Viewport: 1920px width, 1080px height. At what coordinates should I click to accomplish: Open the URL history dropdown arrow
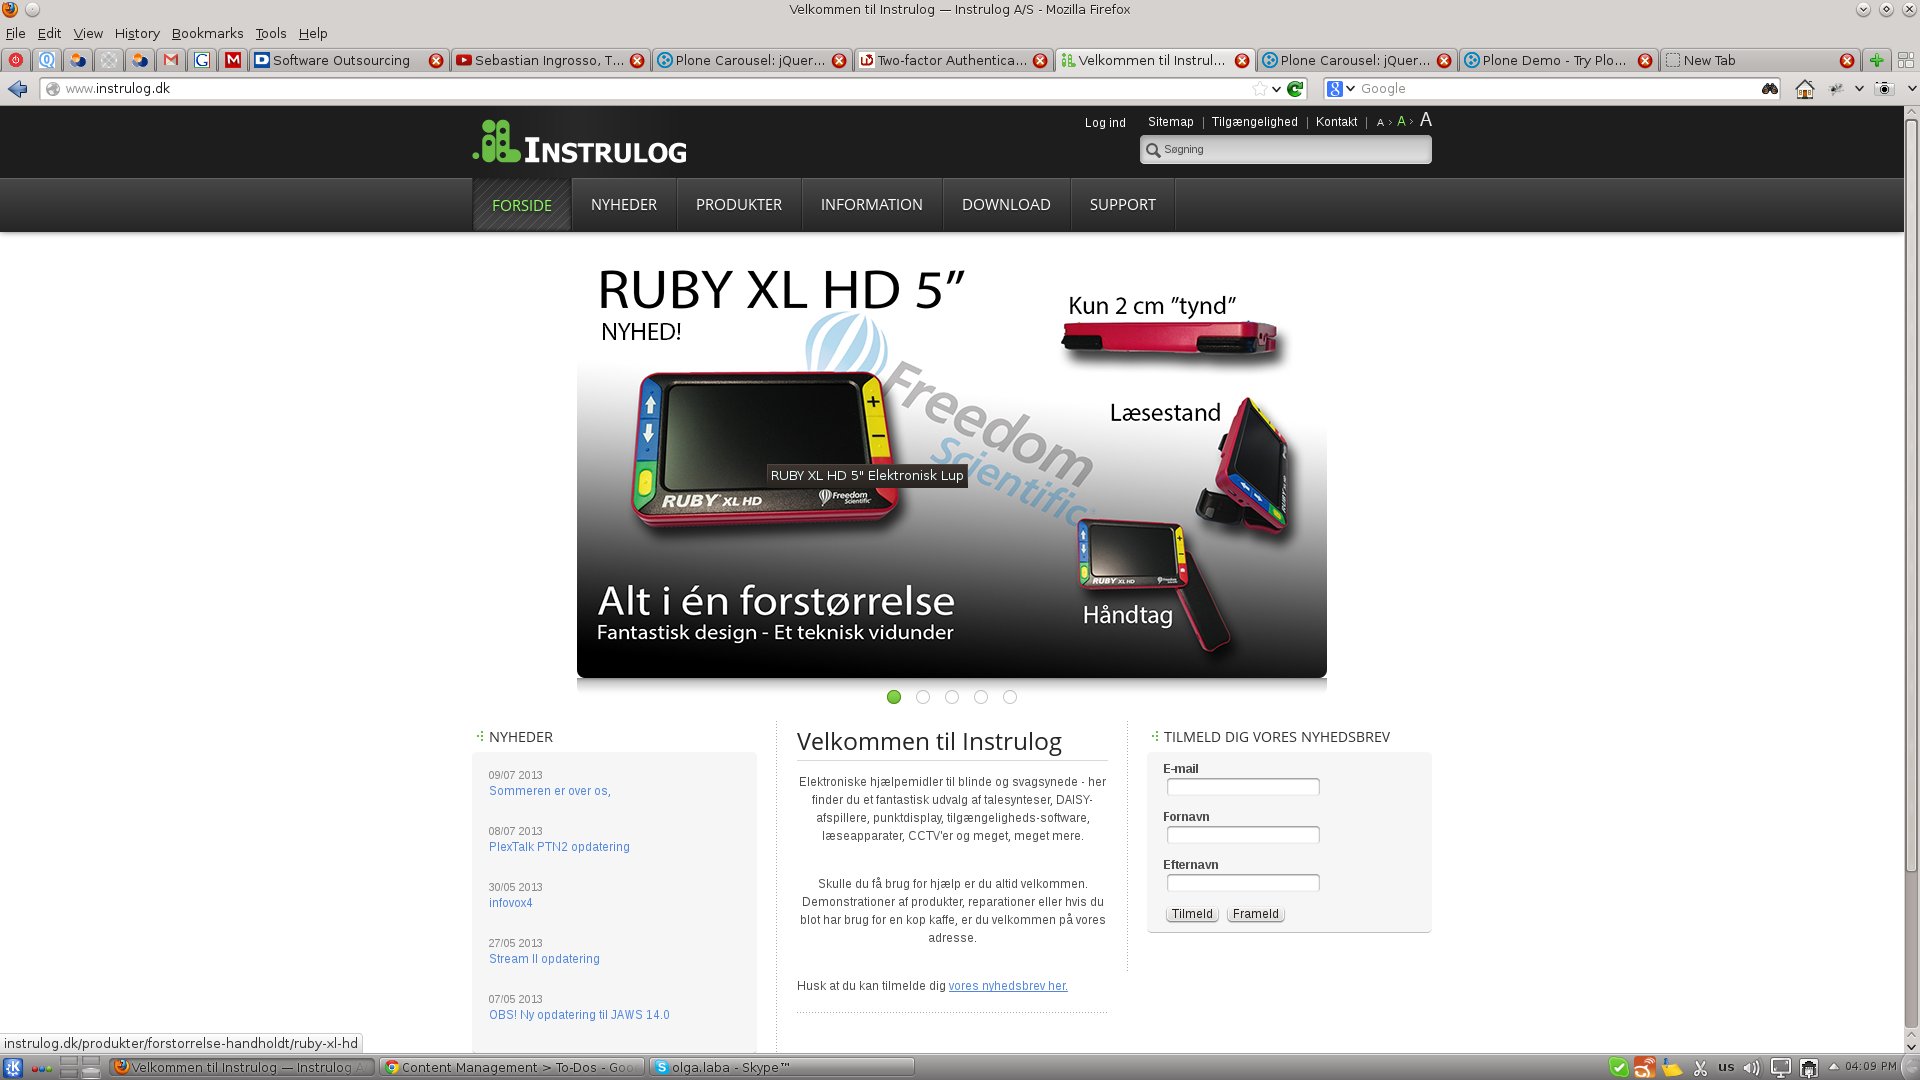(1276, 89)
